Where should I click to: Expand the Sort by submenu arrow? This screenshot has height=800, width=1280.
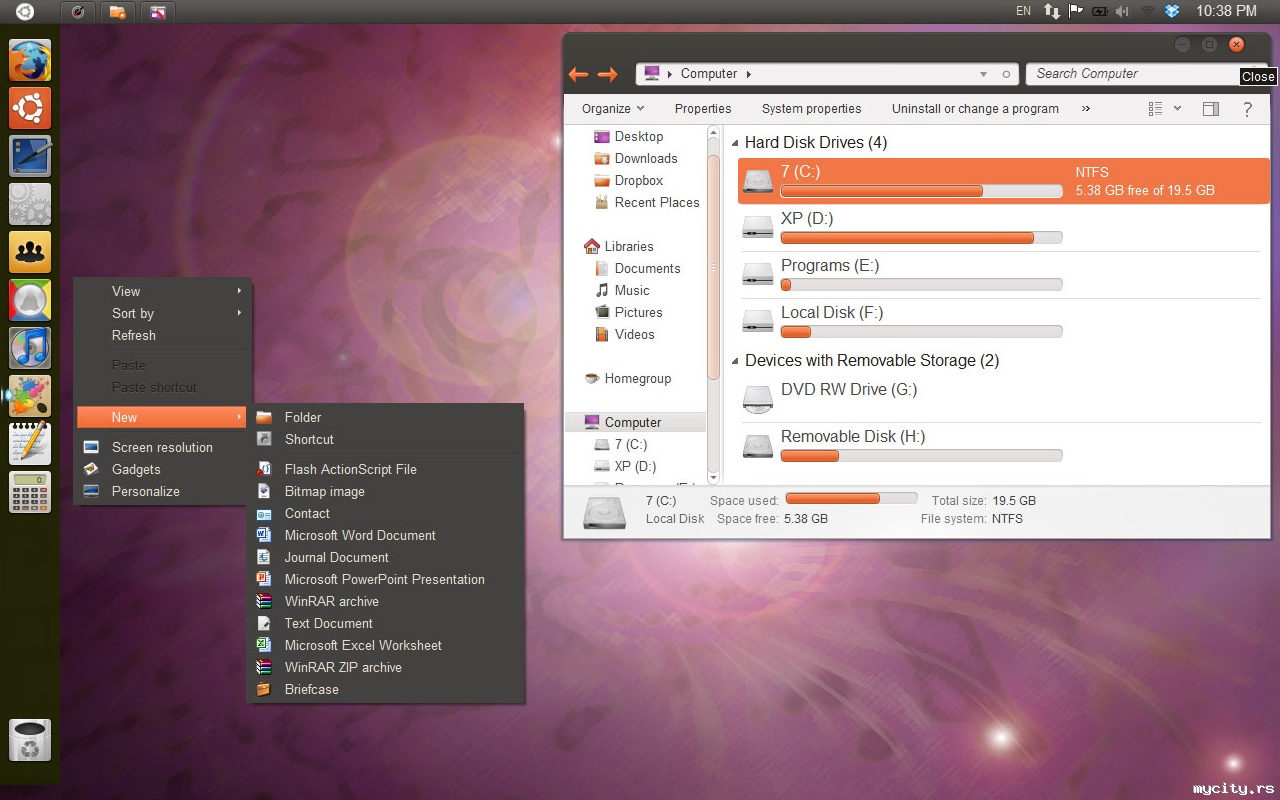(x=239, y=313)
